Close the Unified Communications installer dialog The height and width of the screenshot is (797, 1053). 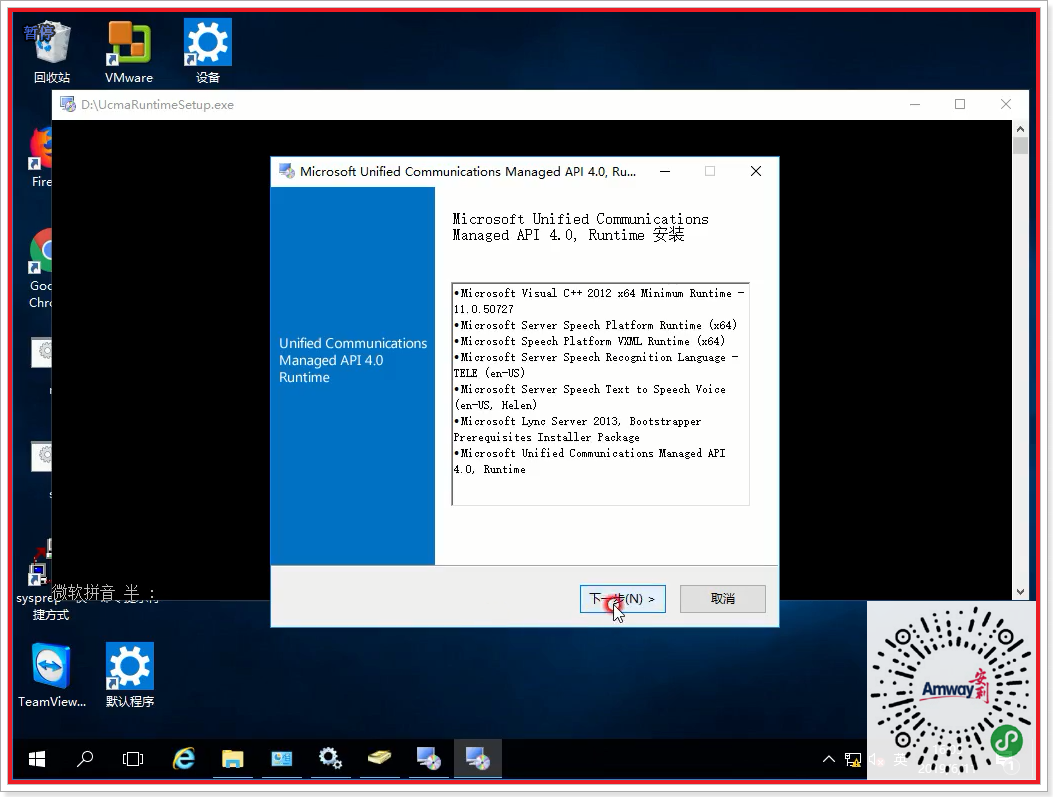(x=756, y=171)
